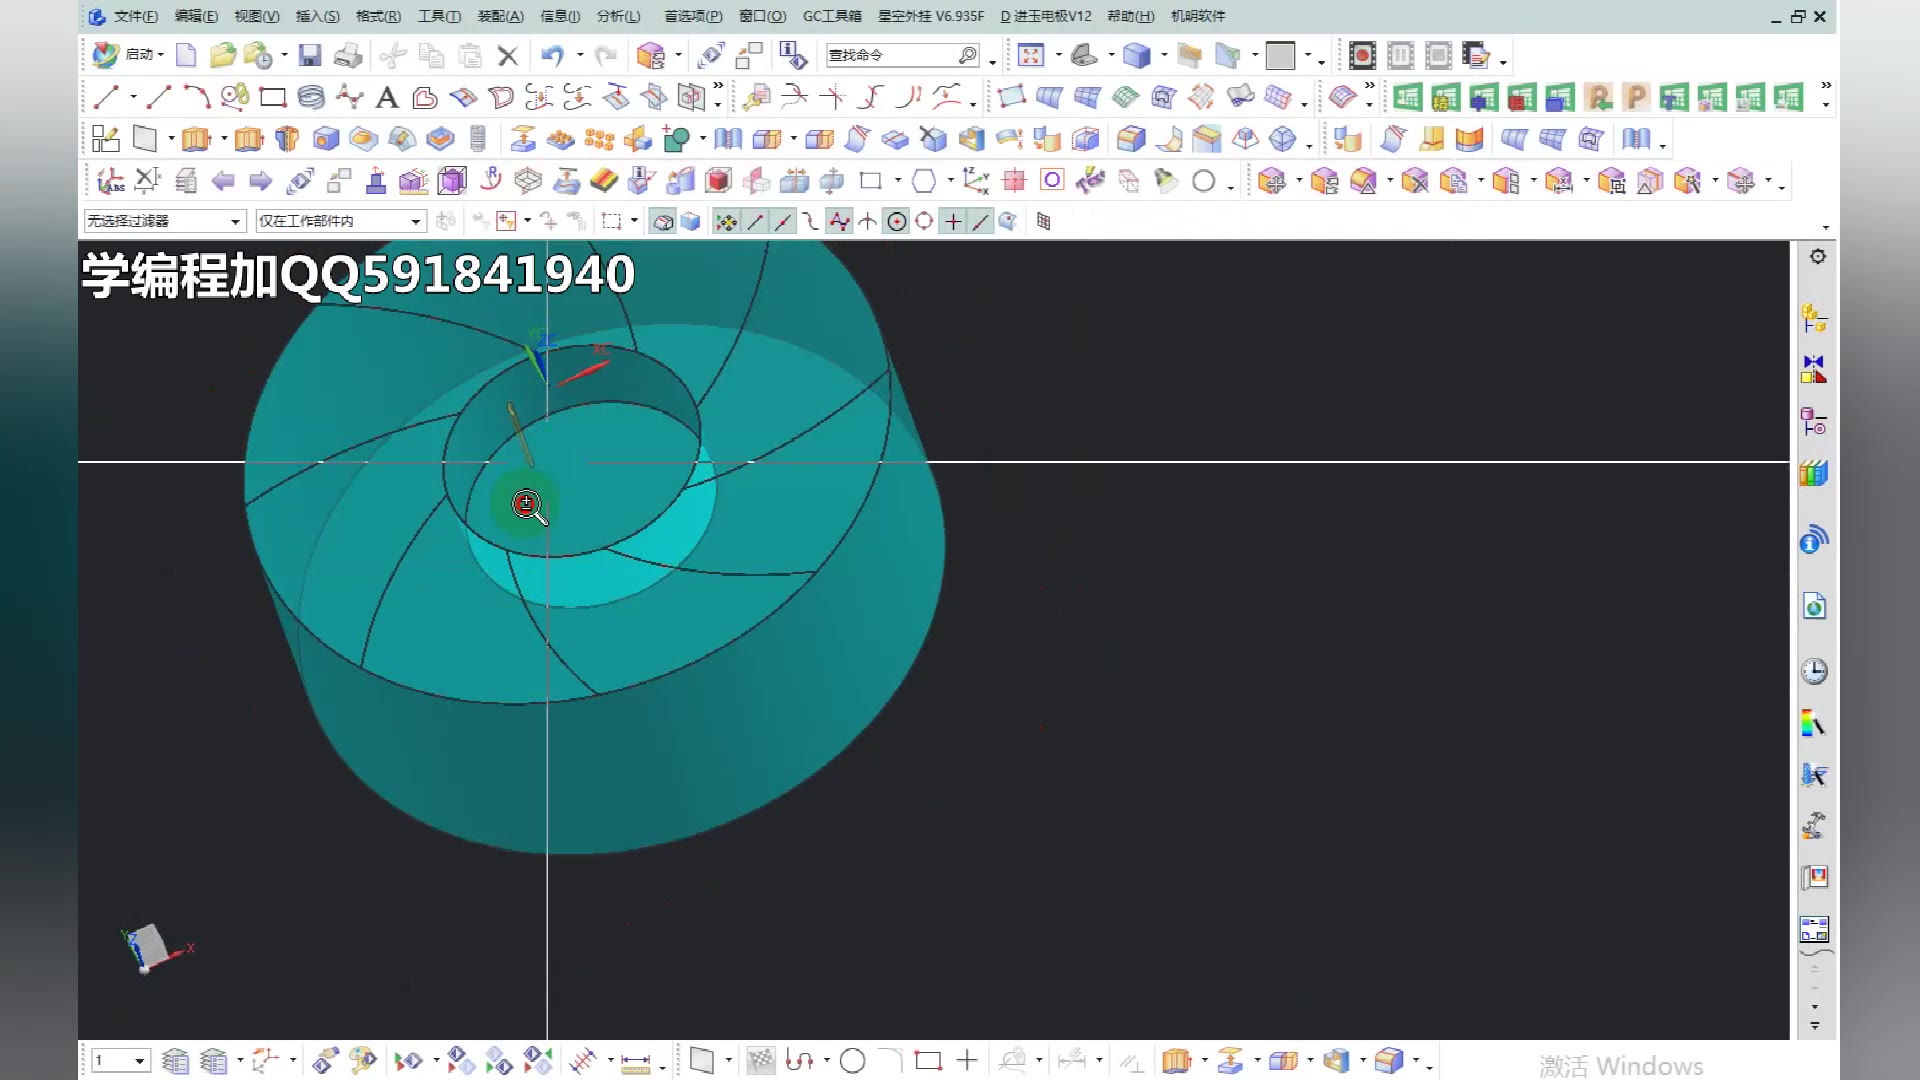Screen dimensions: 1920x1080
Task: Click the Save floppy disk icon
Action: pos(310,56)
